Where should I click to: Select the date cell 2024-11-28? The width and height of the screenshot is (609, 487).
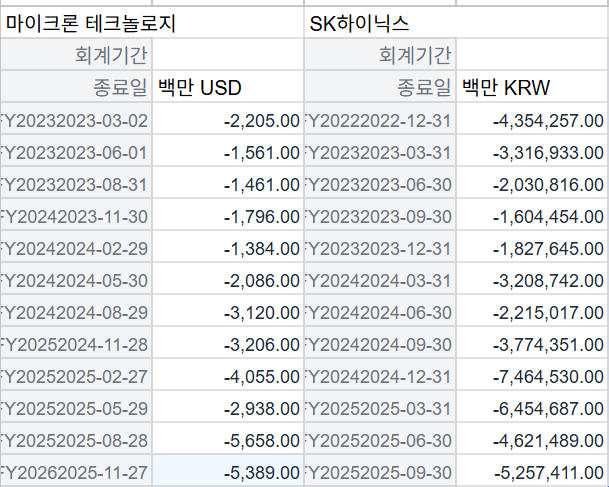(x=76, y=343)
